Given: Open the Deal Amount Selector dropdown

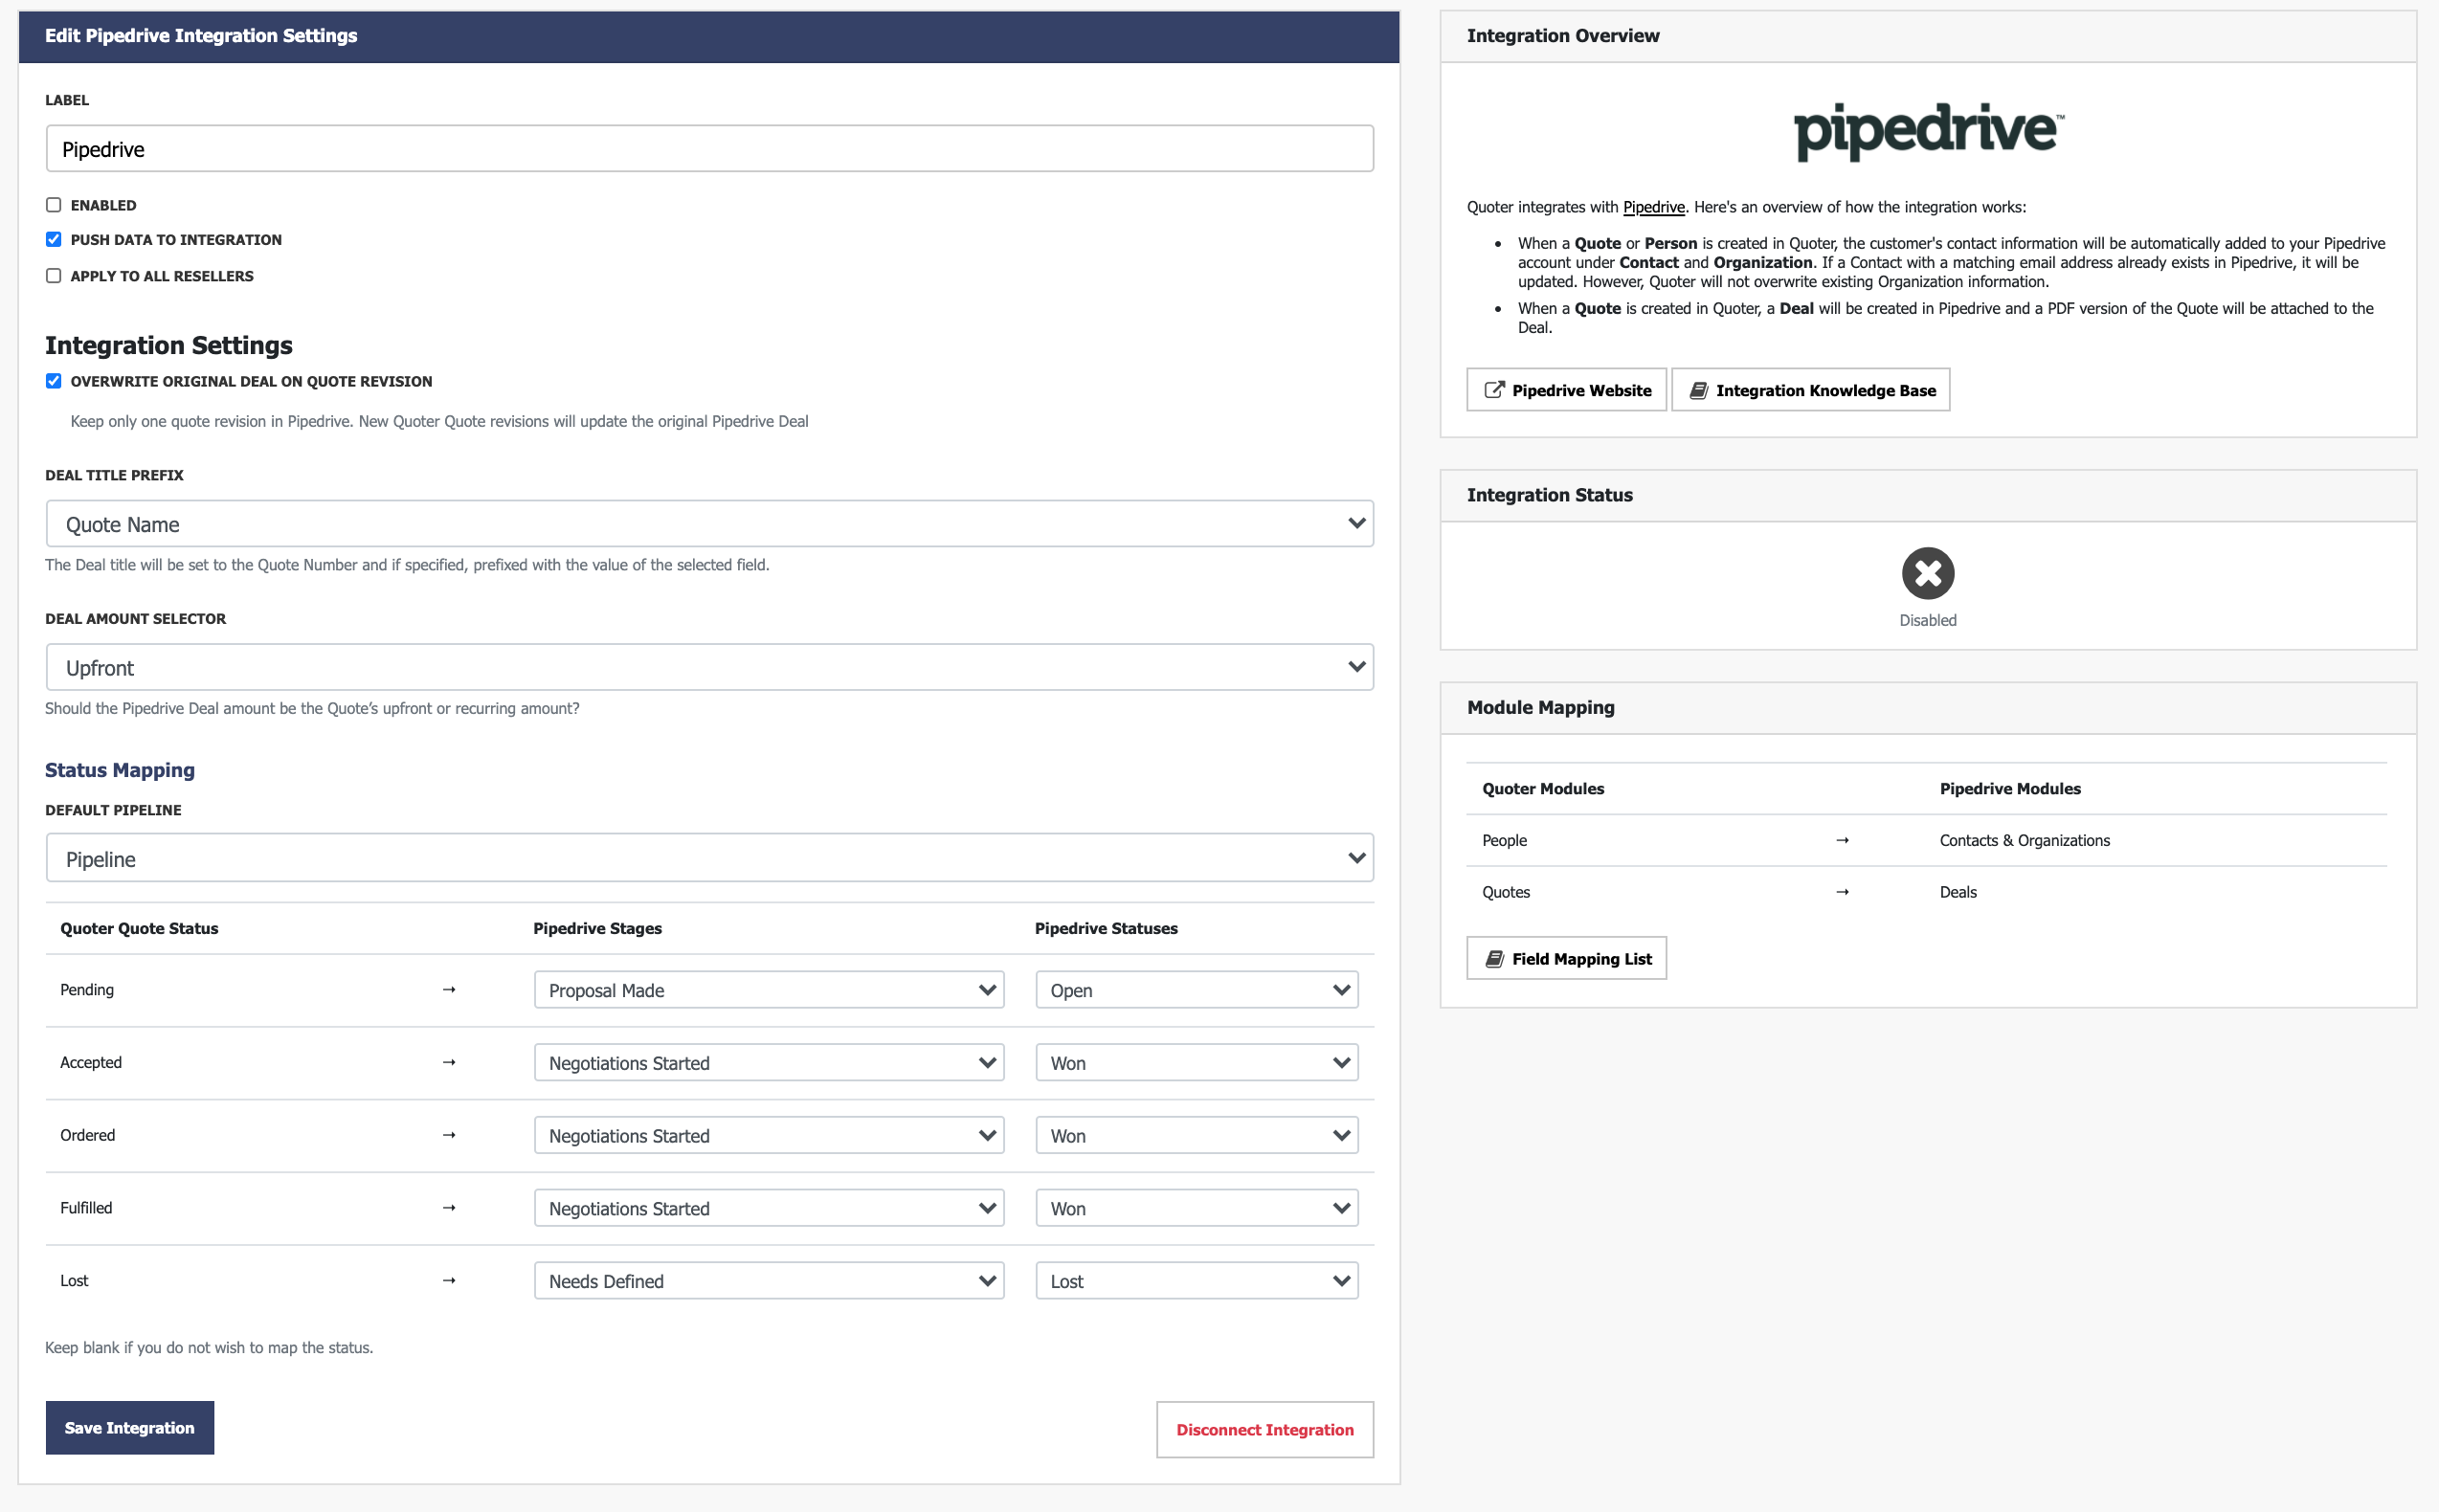Looking at the screenshot, I should [x=709, y=667].
